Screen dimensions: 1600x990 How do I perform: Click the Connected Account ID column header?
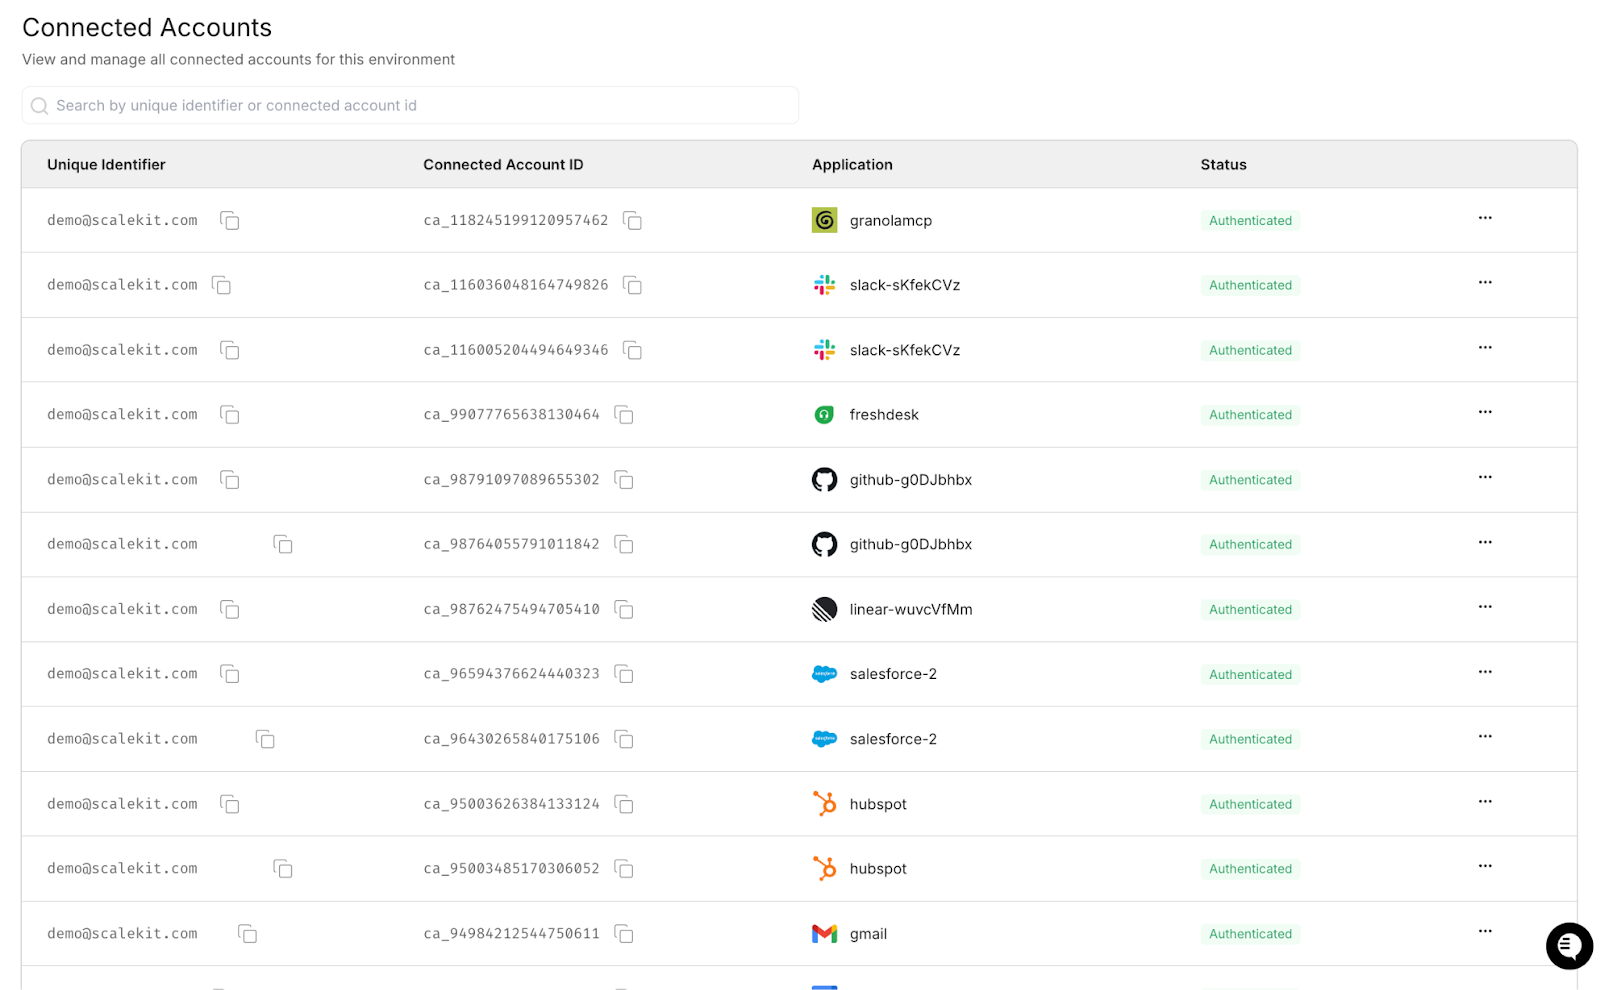[x=503, y=165]
